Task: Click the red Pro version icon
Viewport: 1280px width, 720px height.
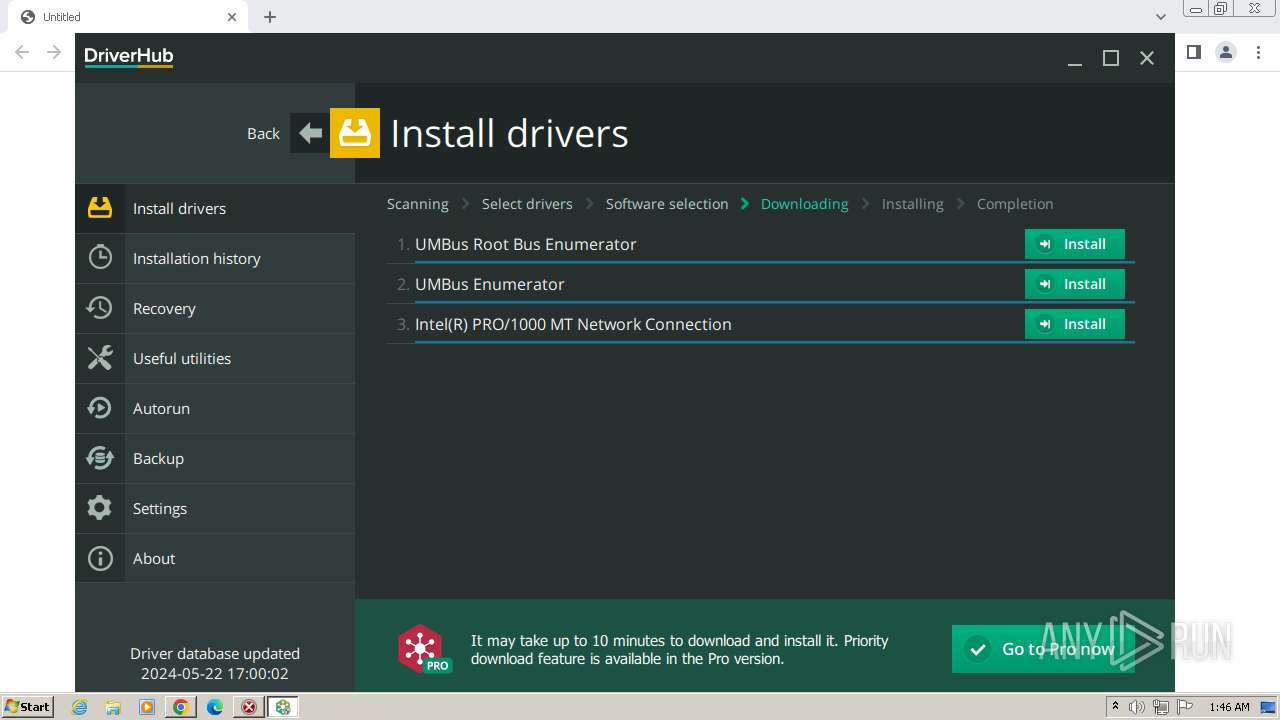Action: [x=424, y=649]
